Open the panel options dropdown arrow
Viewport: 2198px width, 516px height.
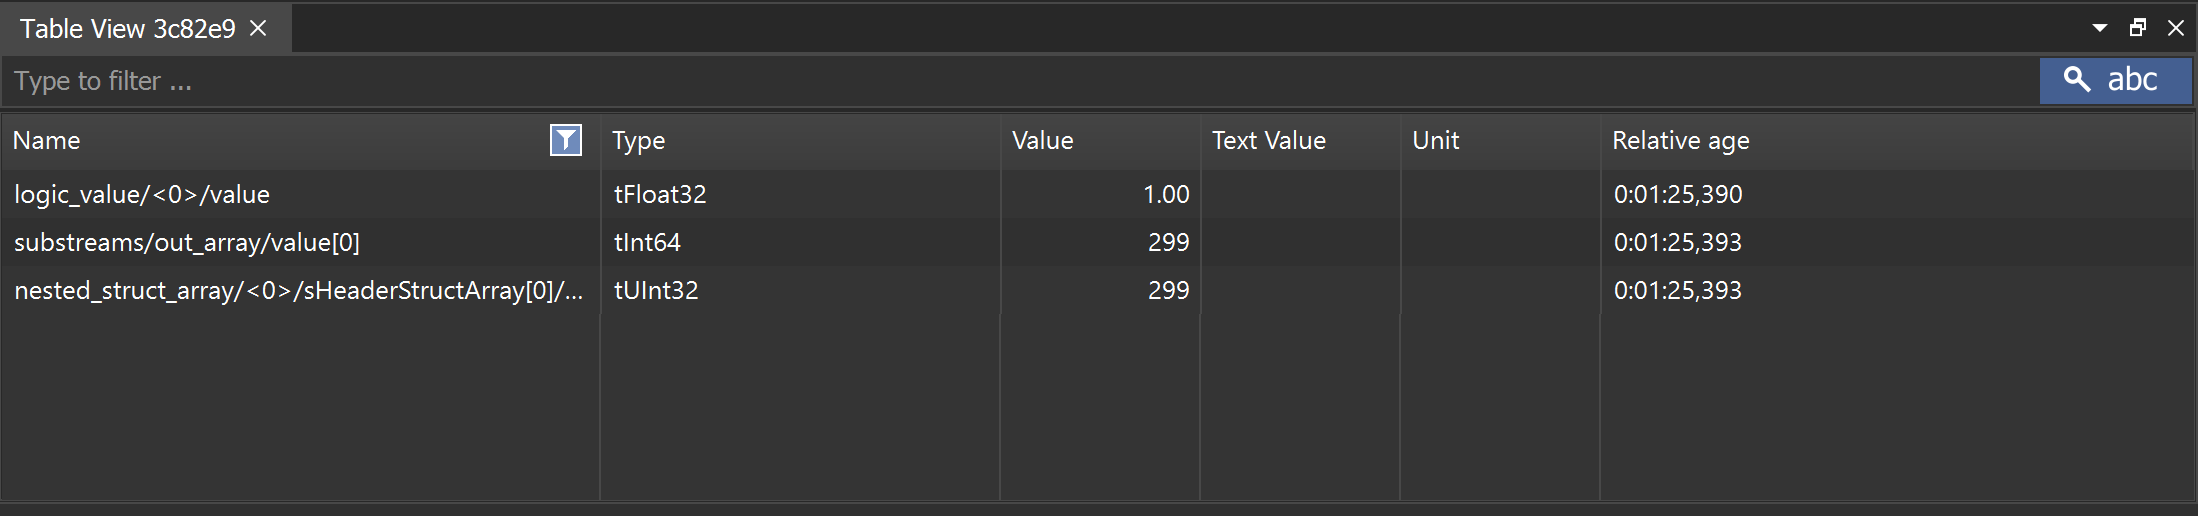(2100, 28)
